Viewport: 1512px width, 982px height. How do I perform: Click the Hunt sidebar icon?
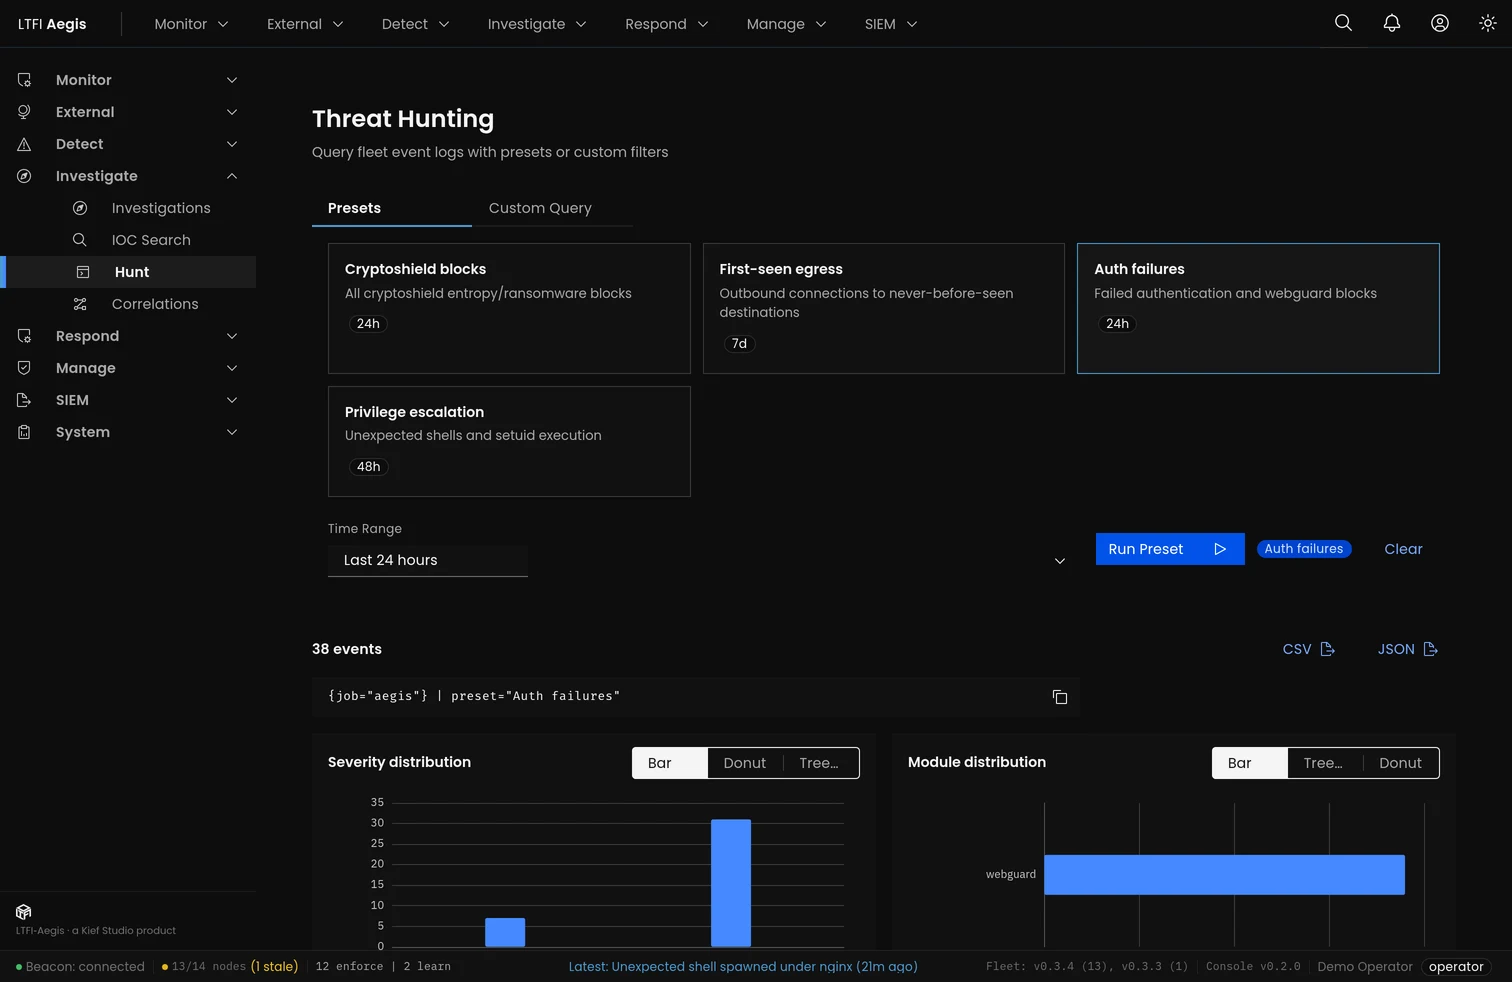click(83, 272)
